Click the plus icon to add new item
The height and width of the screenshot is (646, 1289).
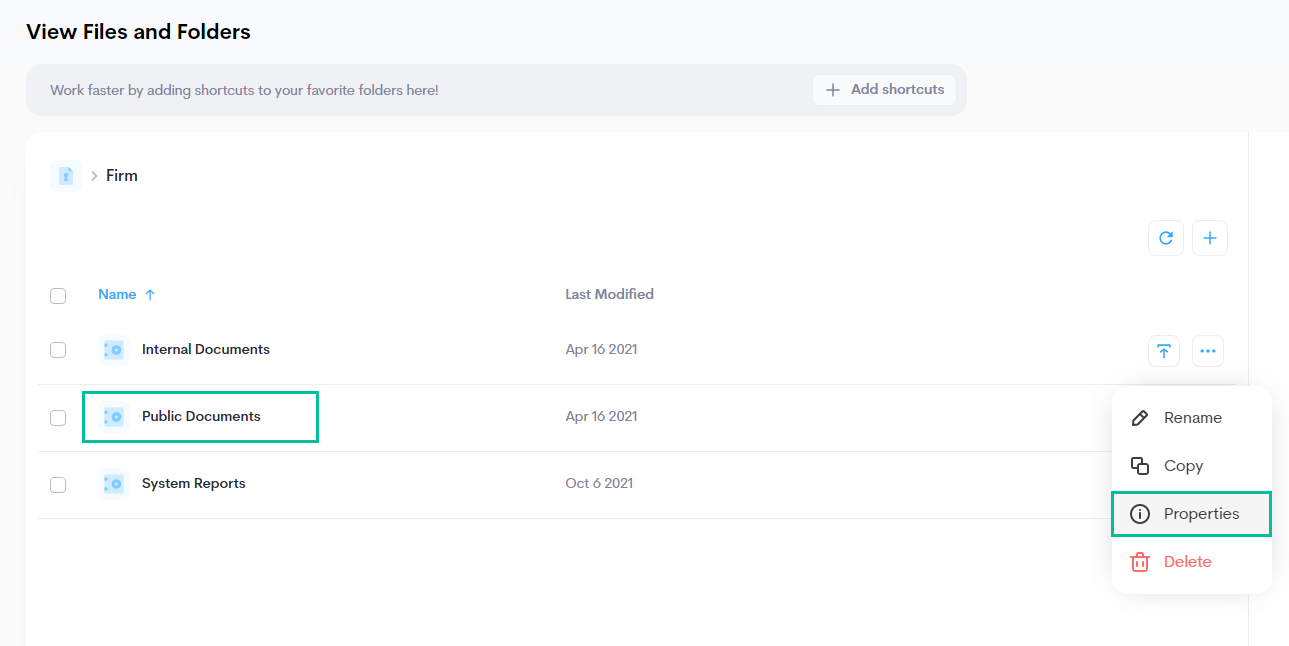[1209, 238]
